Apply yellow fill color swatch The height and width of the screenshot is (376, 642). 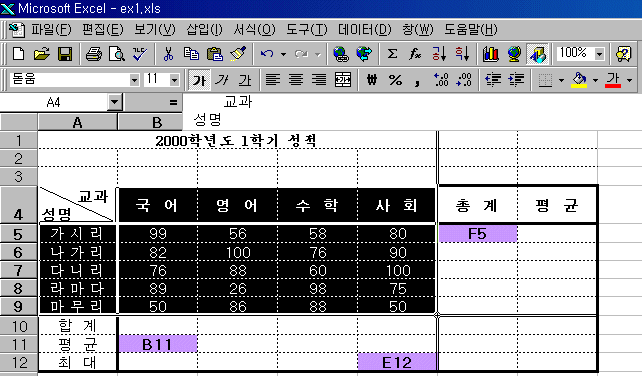(579, 79)
